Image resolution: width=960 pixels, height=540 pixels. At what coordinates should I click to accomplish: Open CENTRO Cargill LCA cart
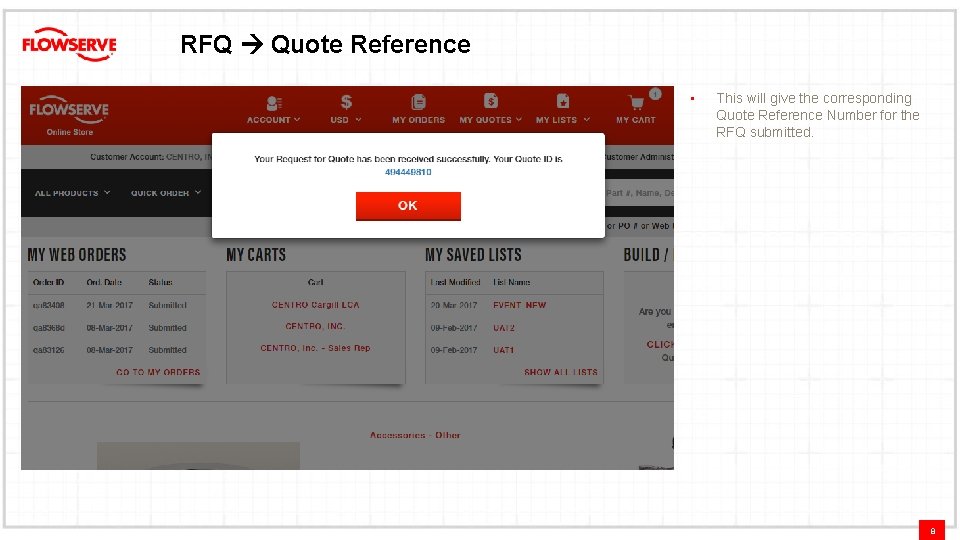click(x=315, y=305)
